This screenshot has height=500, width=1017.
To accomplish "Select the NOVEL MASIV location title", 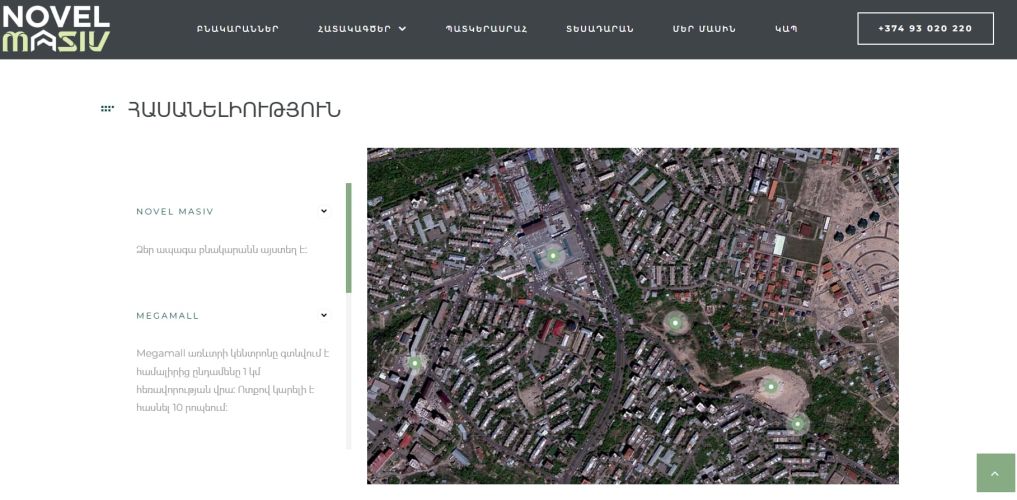I will pyautogui.click(x=175, y=211).
